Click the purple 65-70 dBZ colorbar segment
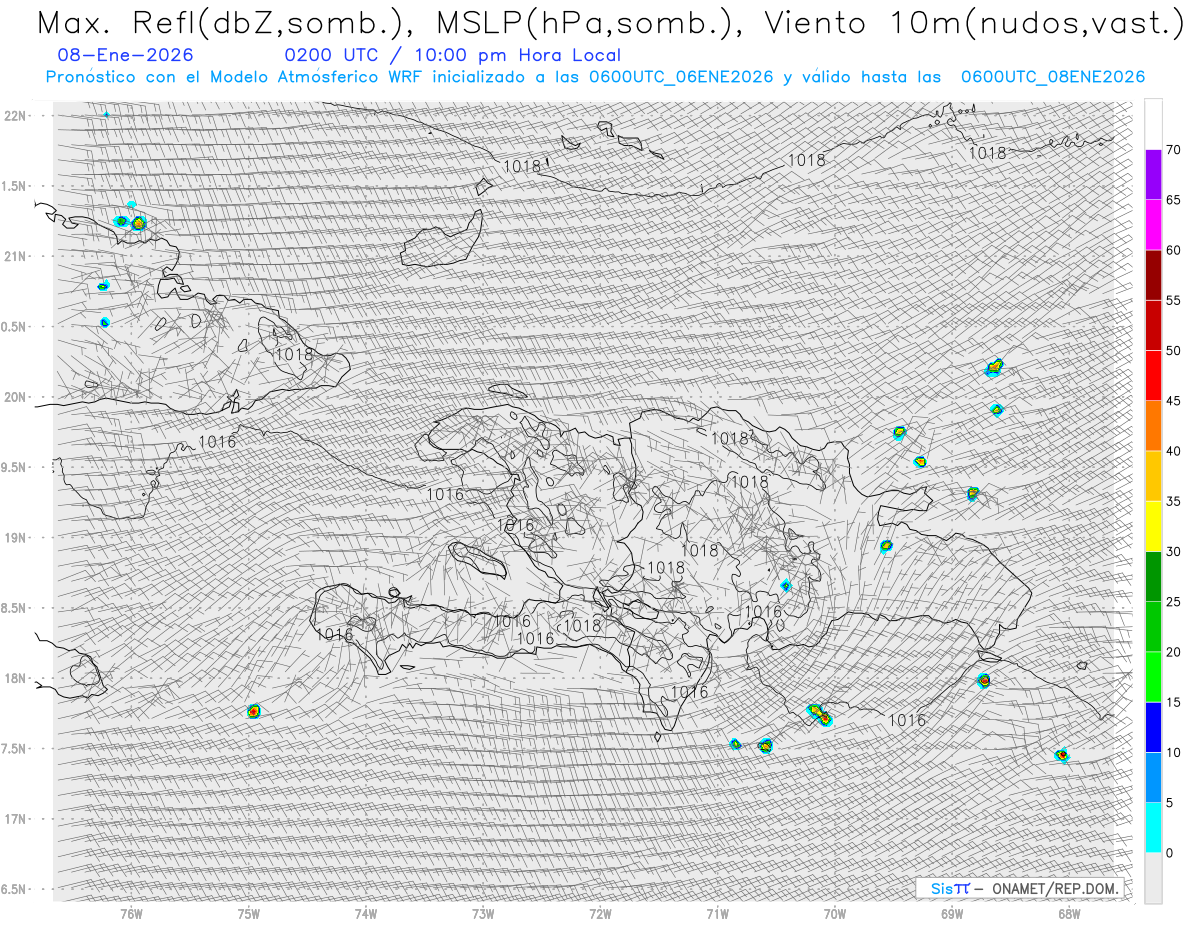 point(1153,175)
